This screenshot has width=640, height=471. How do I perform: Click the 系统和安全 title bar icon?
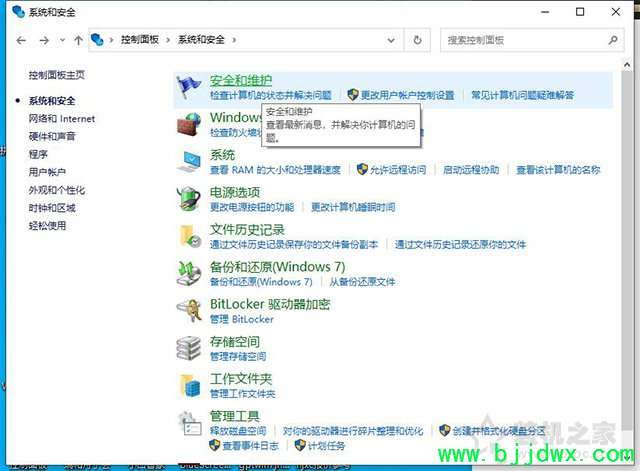(18, 12)
